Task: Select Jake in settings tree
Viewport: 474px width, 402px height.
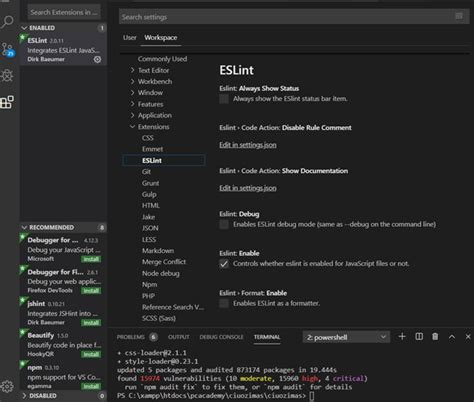Action: click(148, 217)
